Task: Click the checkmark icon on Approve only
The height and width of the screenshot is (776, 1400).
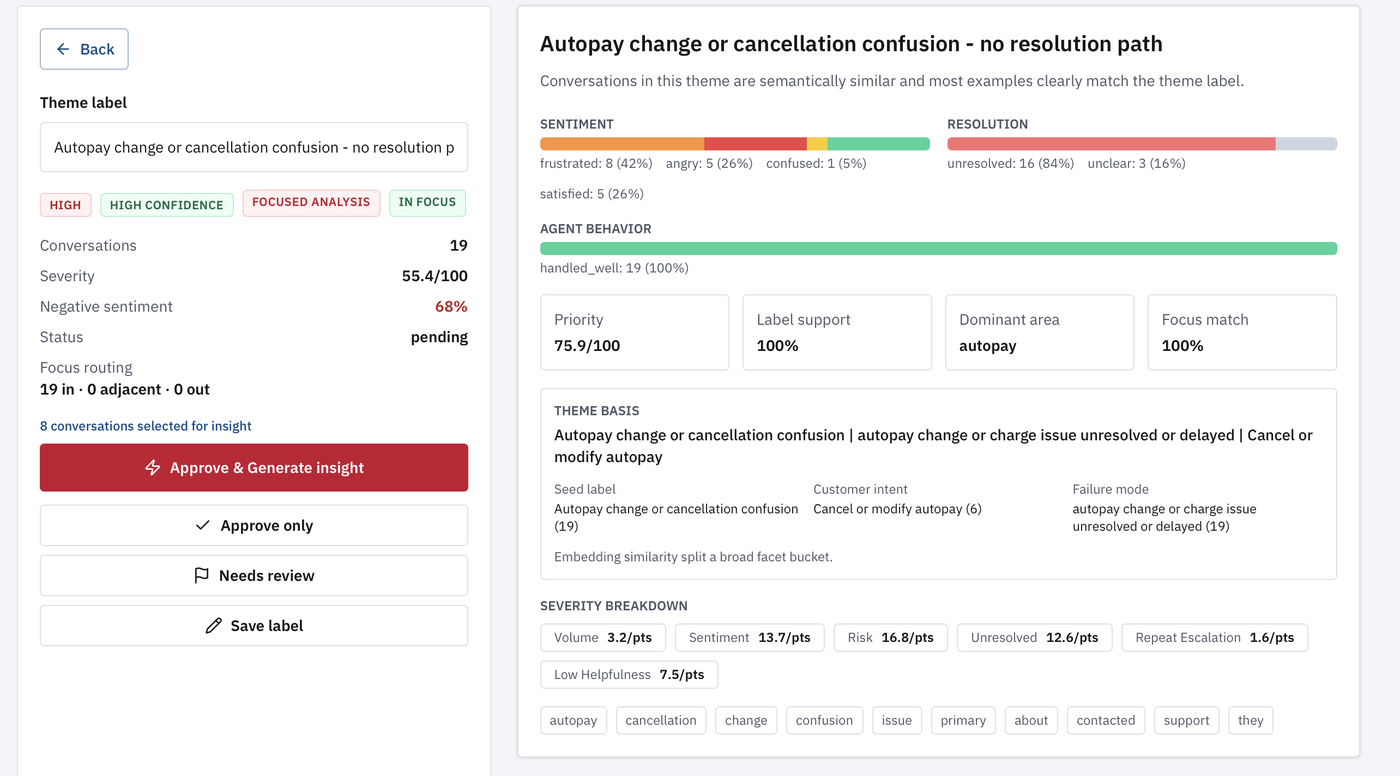Action: click(203, 525)
